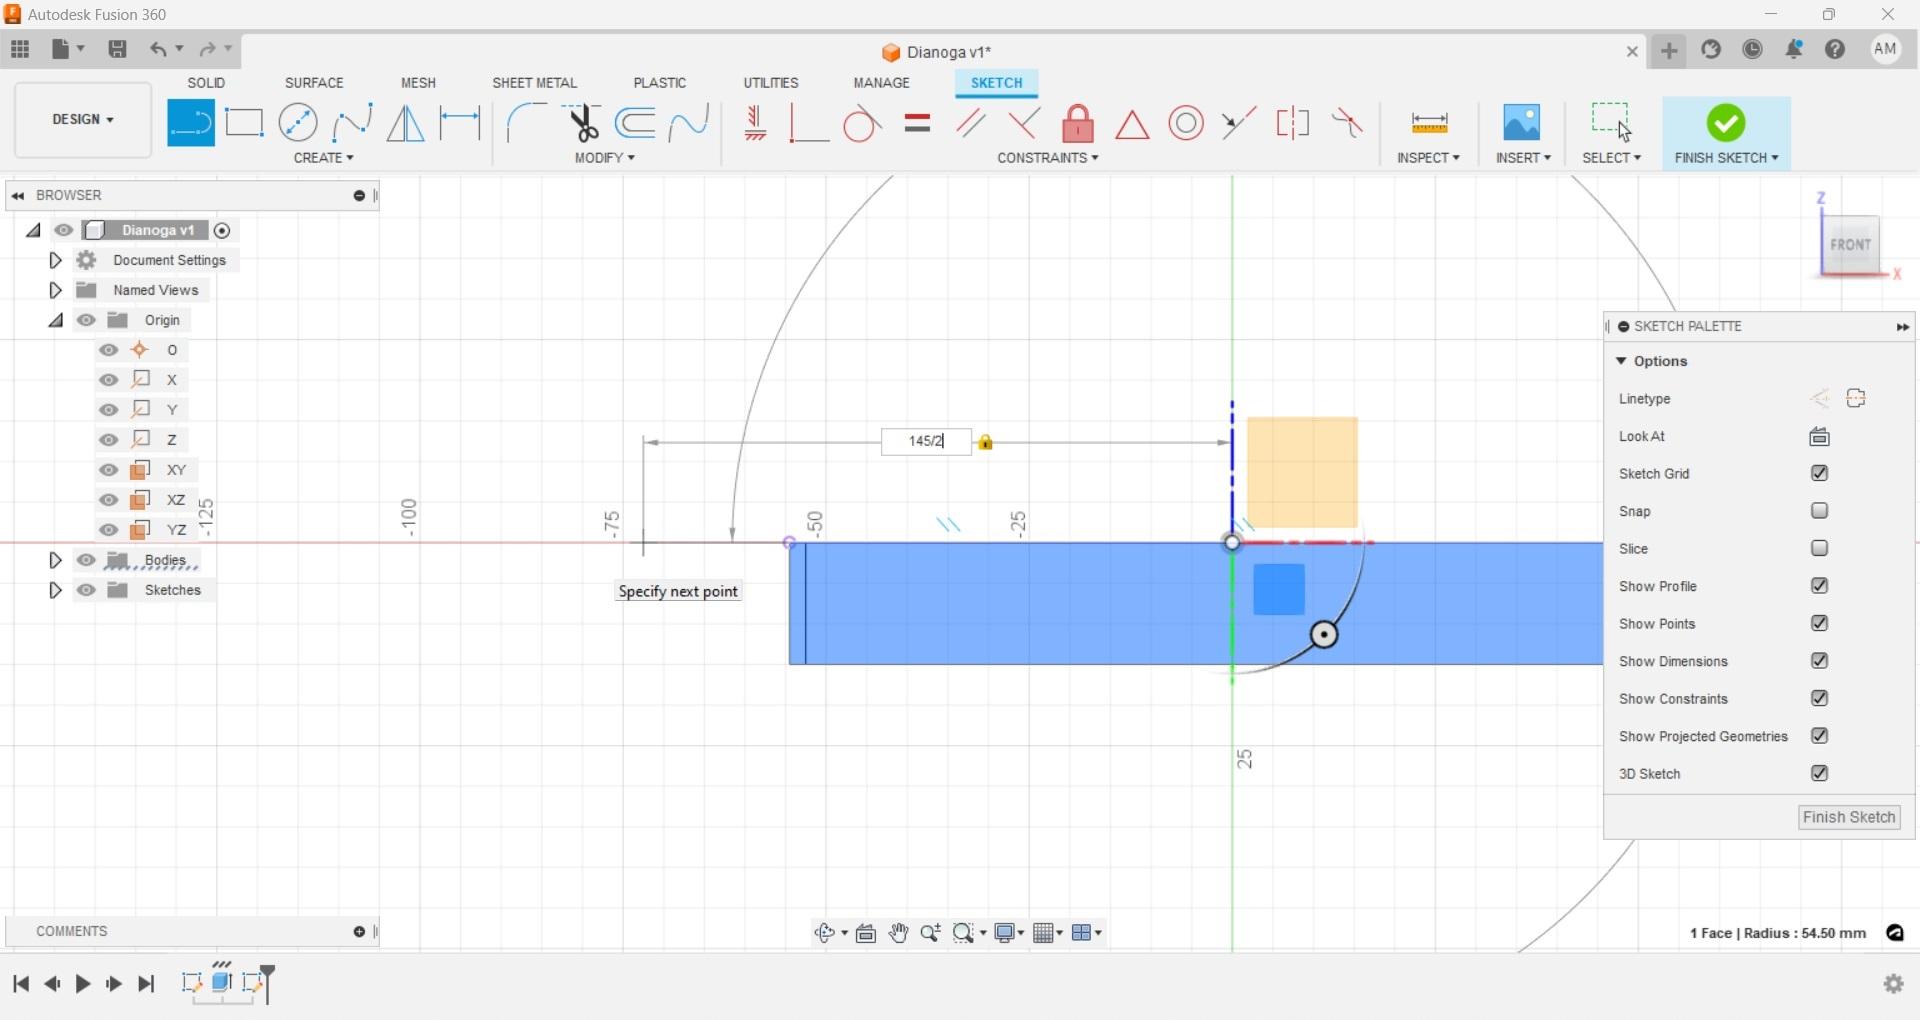
Task: Switch to the SURFACE tab
Action: point(314,83)
